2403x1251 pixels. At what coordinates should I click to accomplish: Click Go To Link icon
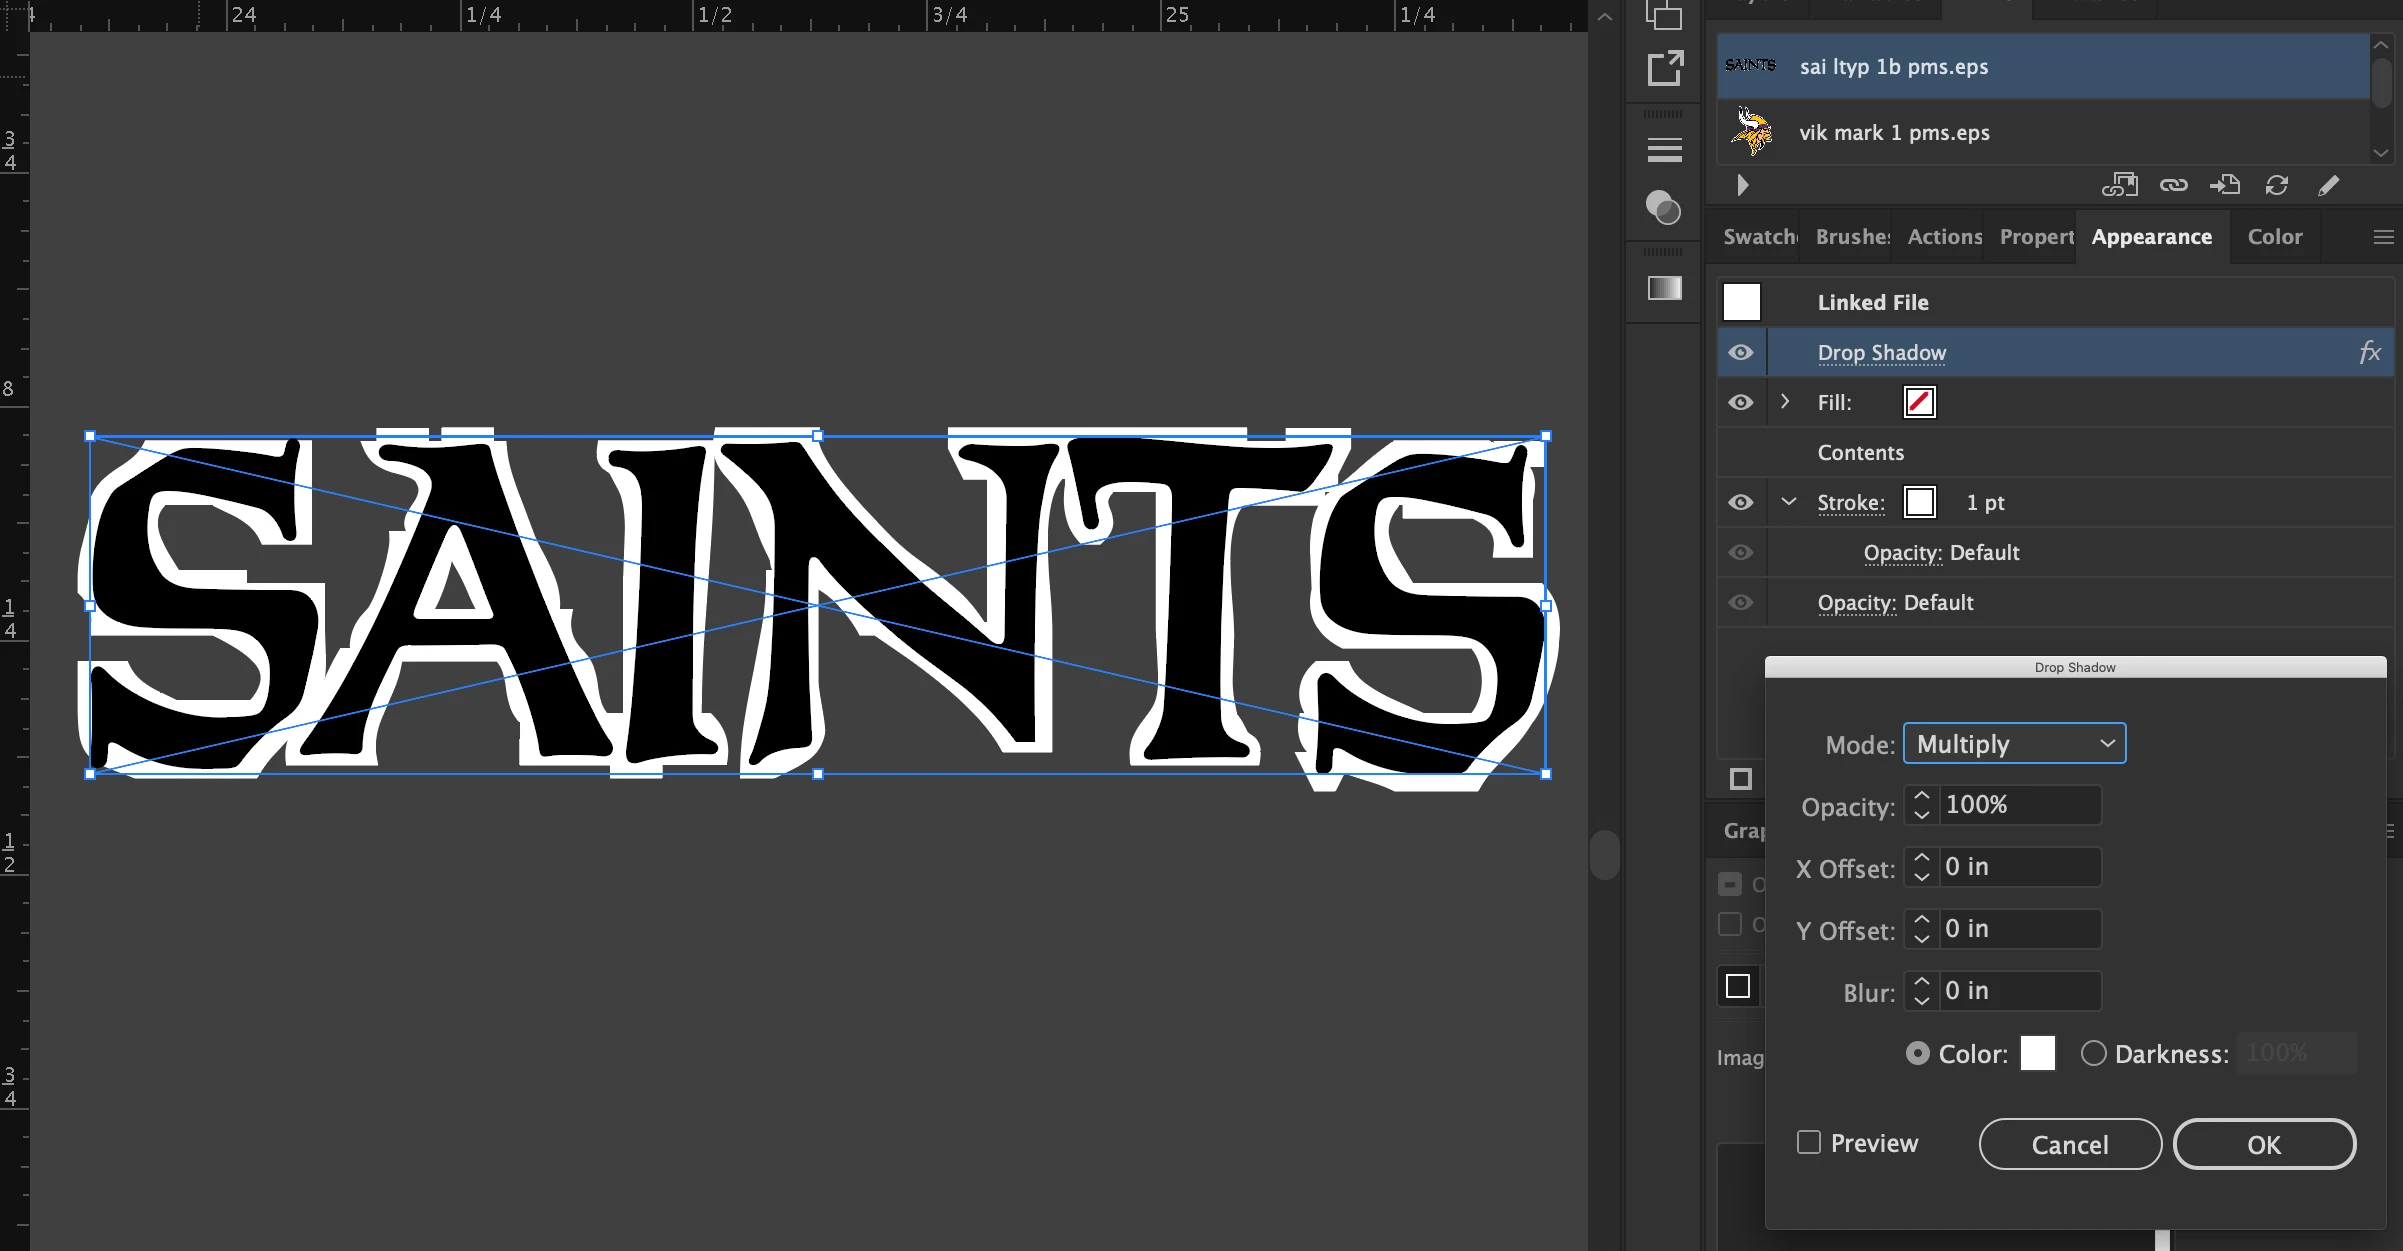[2225, 185]
